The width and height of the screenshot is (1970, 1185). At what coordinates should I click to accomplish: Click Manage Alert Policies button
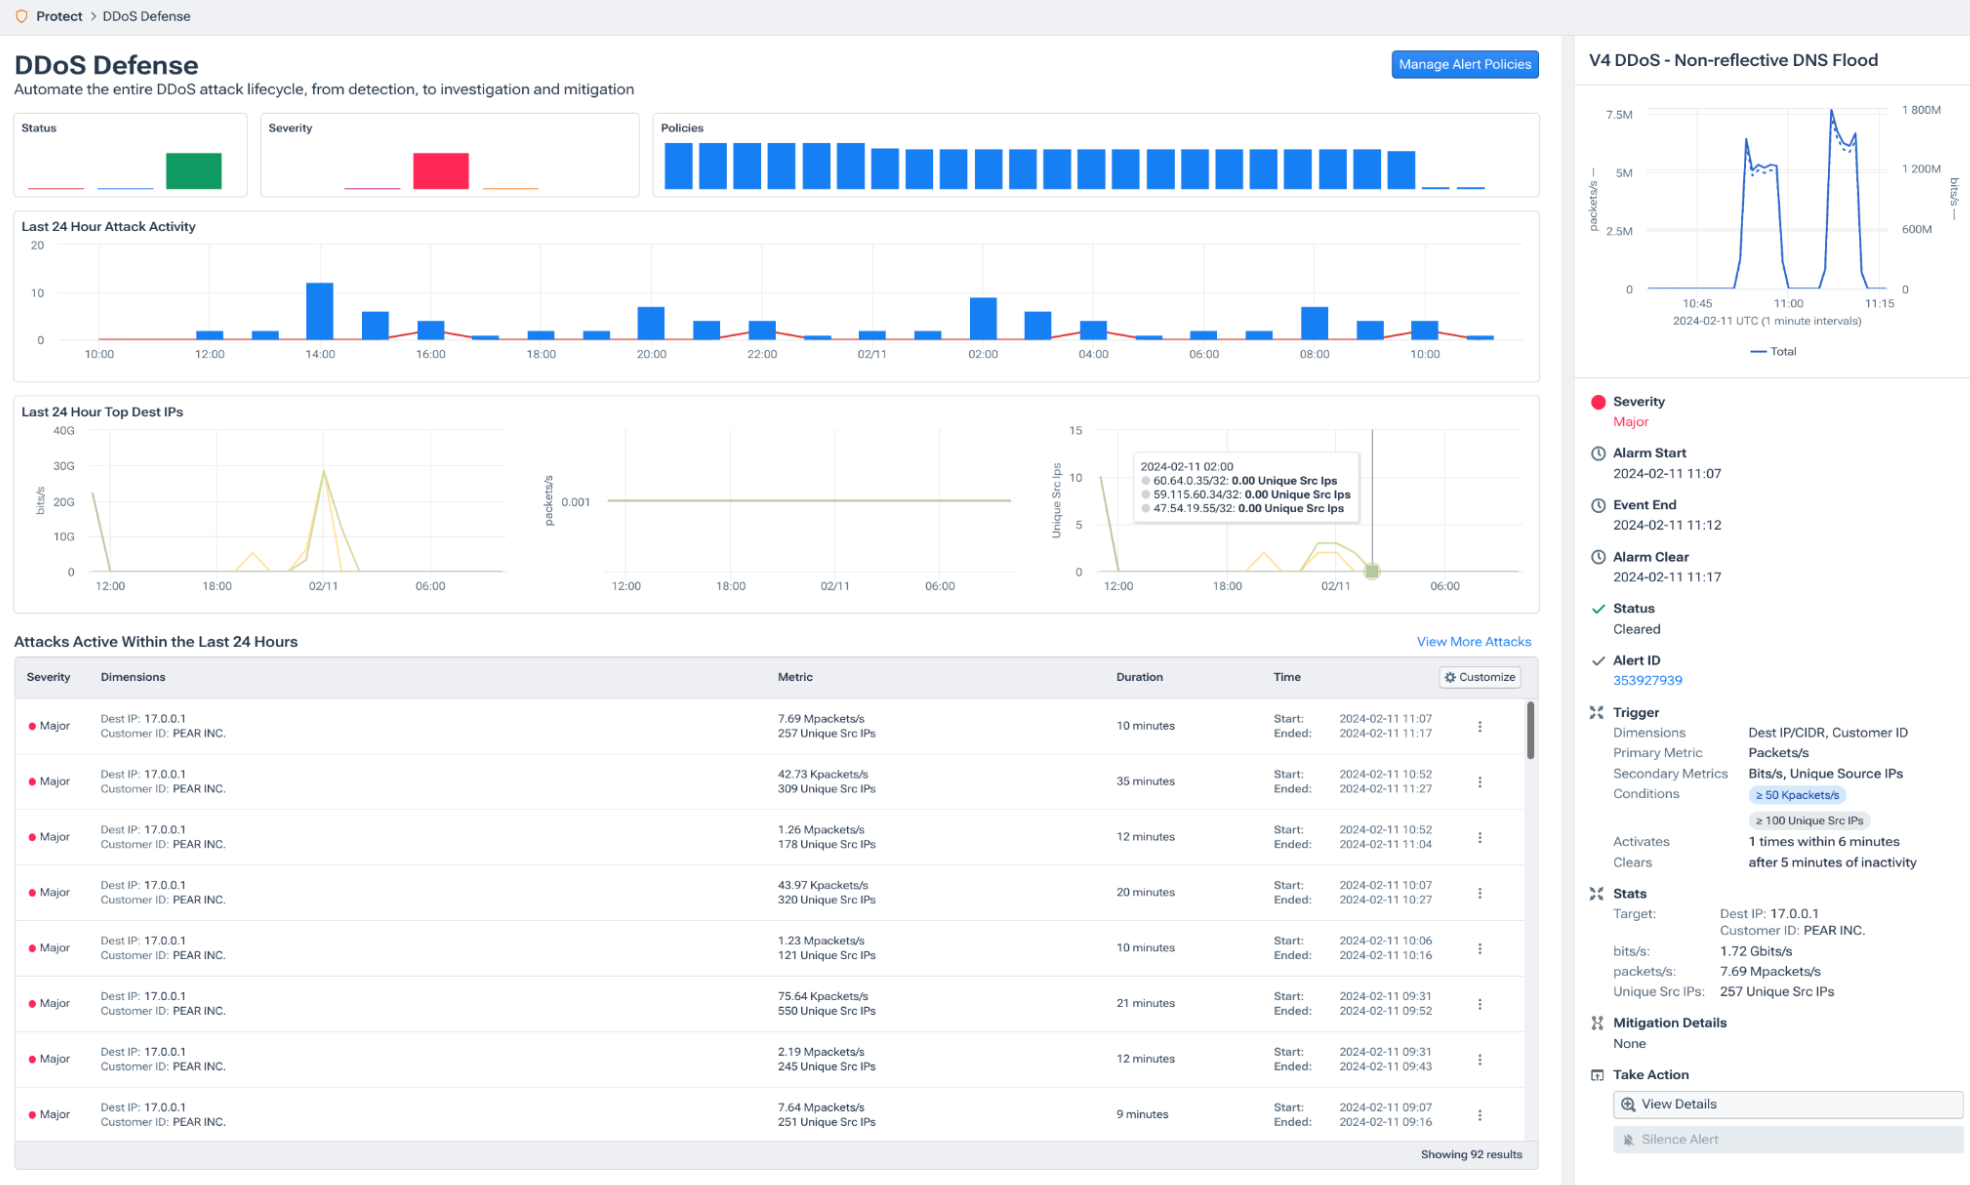(x=1464, y=64)
